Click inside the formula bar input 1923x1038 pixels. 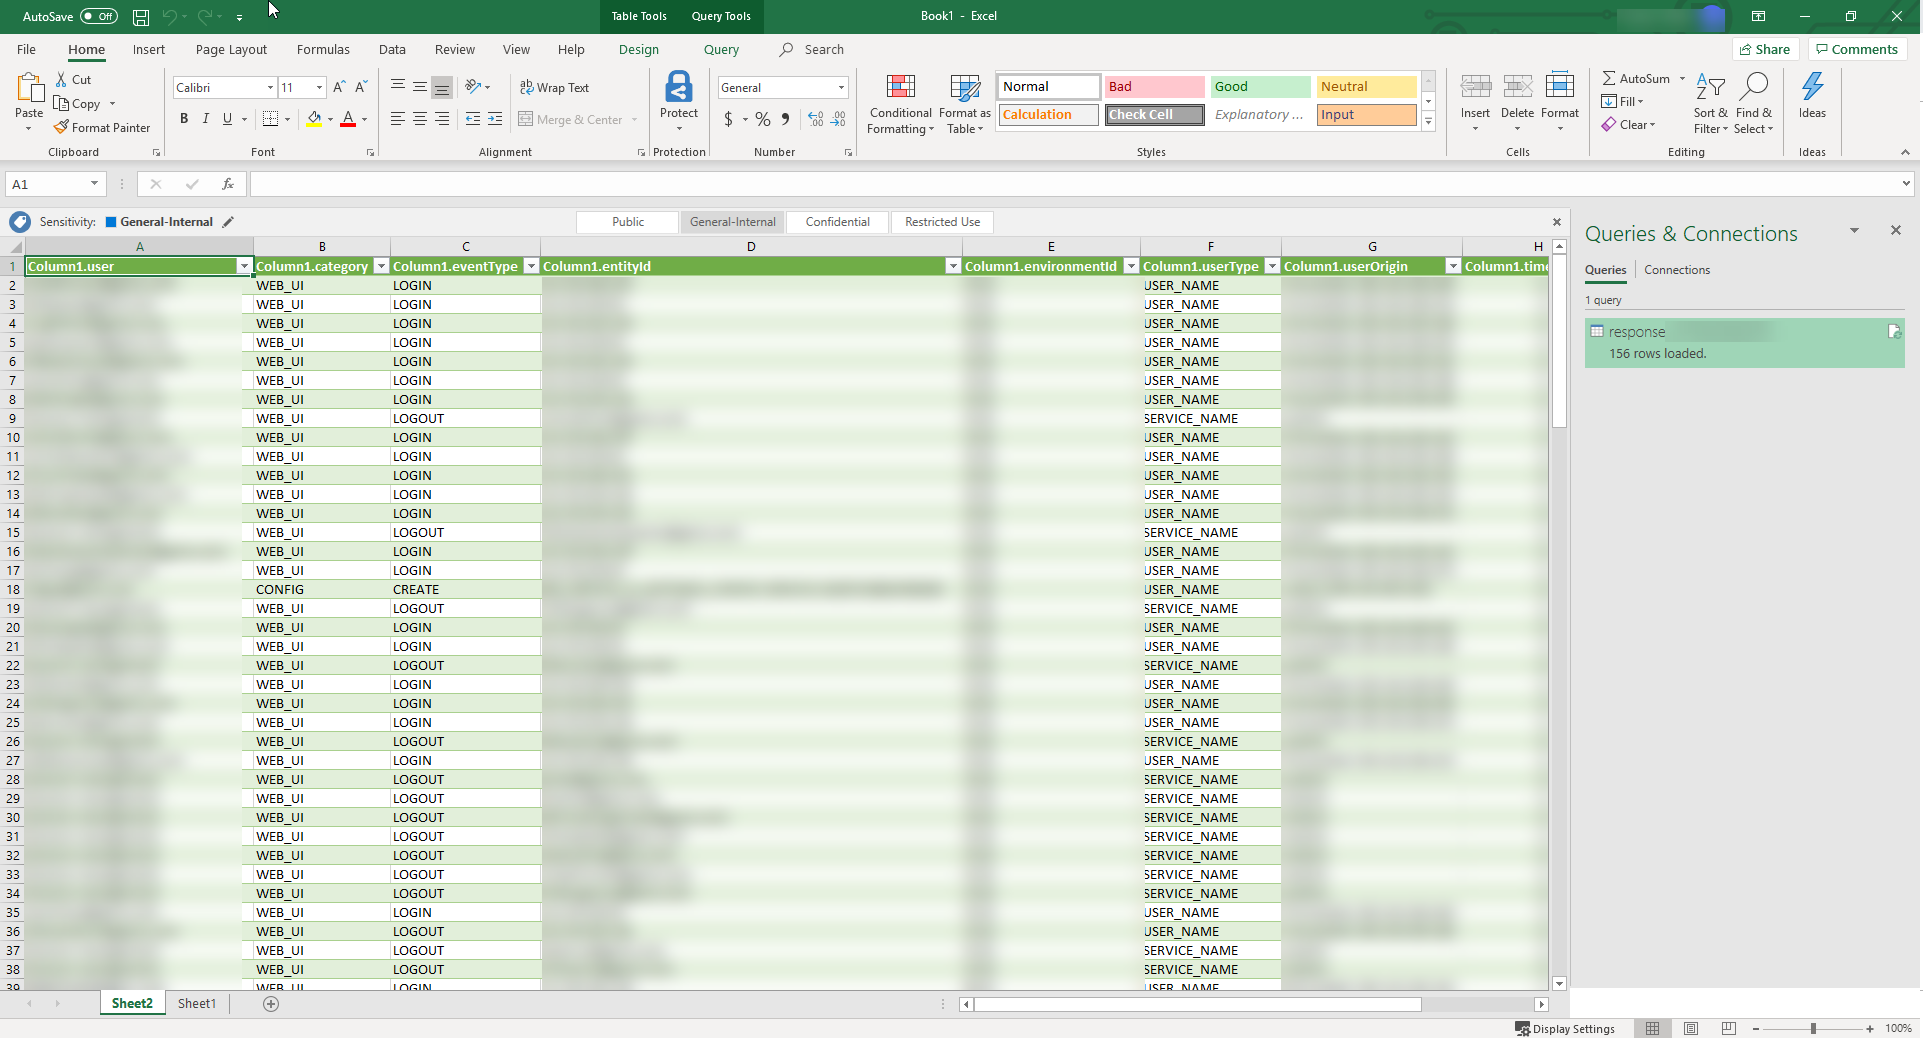point(1070,184)
